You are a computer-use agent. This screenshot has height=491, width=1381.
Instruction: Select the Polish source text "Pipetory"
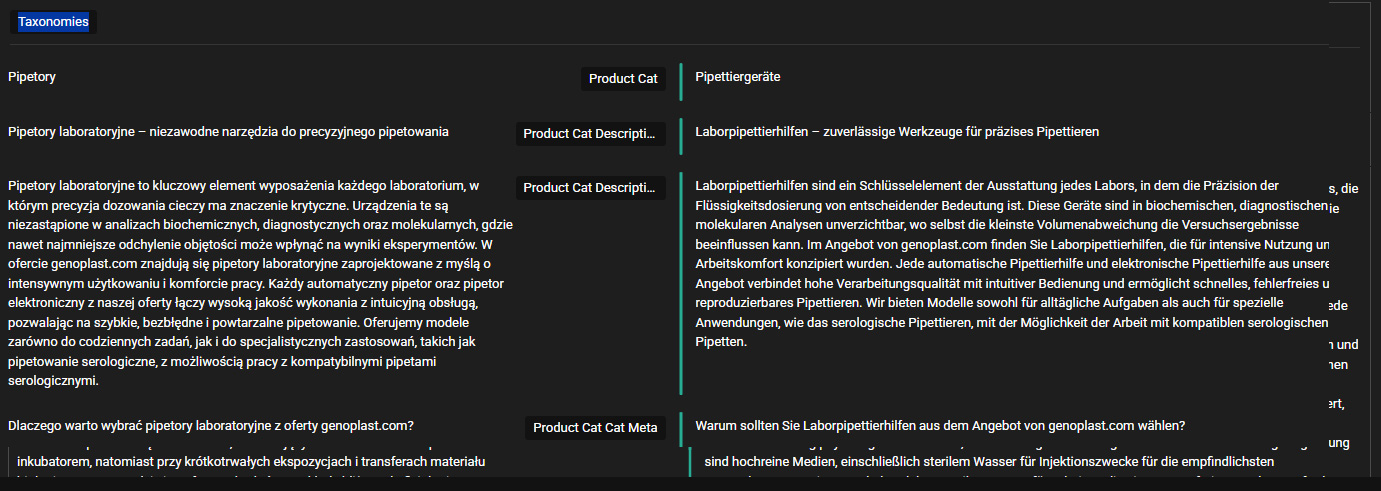[32, 77]
